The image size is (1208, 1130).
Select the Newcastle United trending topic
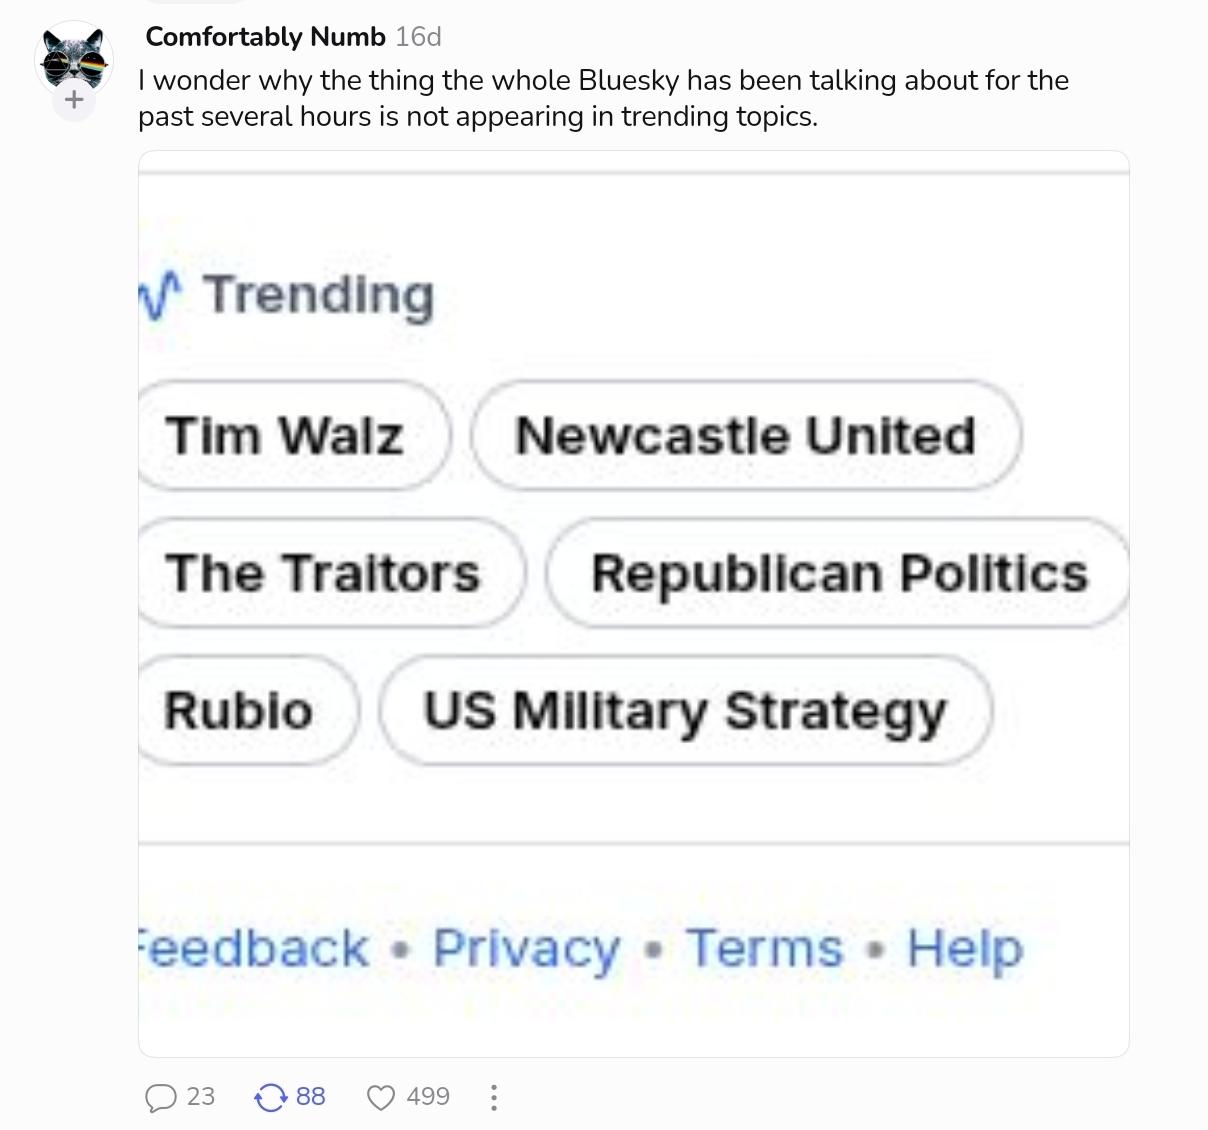point(746,436)
